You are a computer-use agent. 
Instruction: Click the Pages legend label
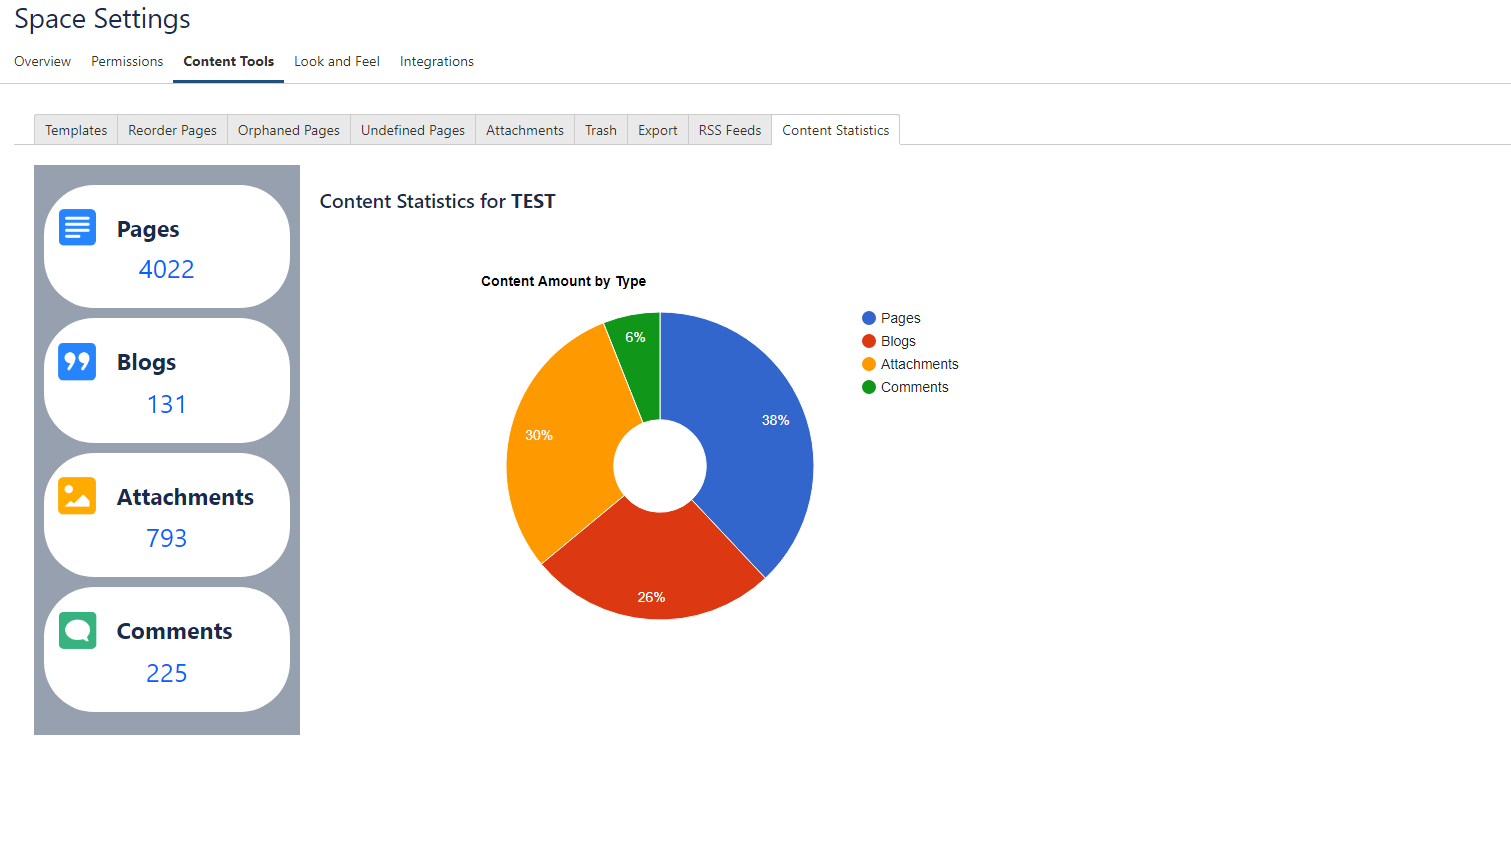point(900,318)
